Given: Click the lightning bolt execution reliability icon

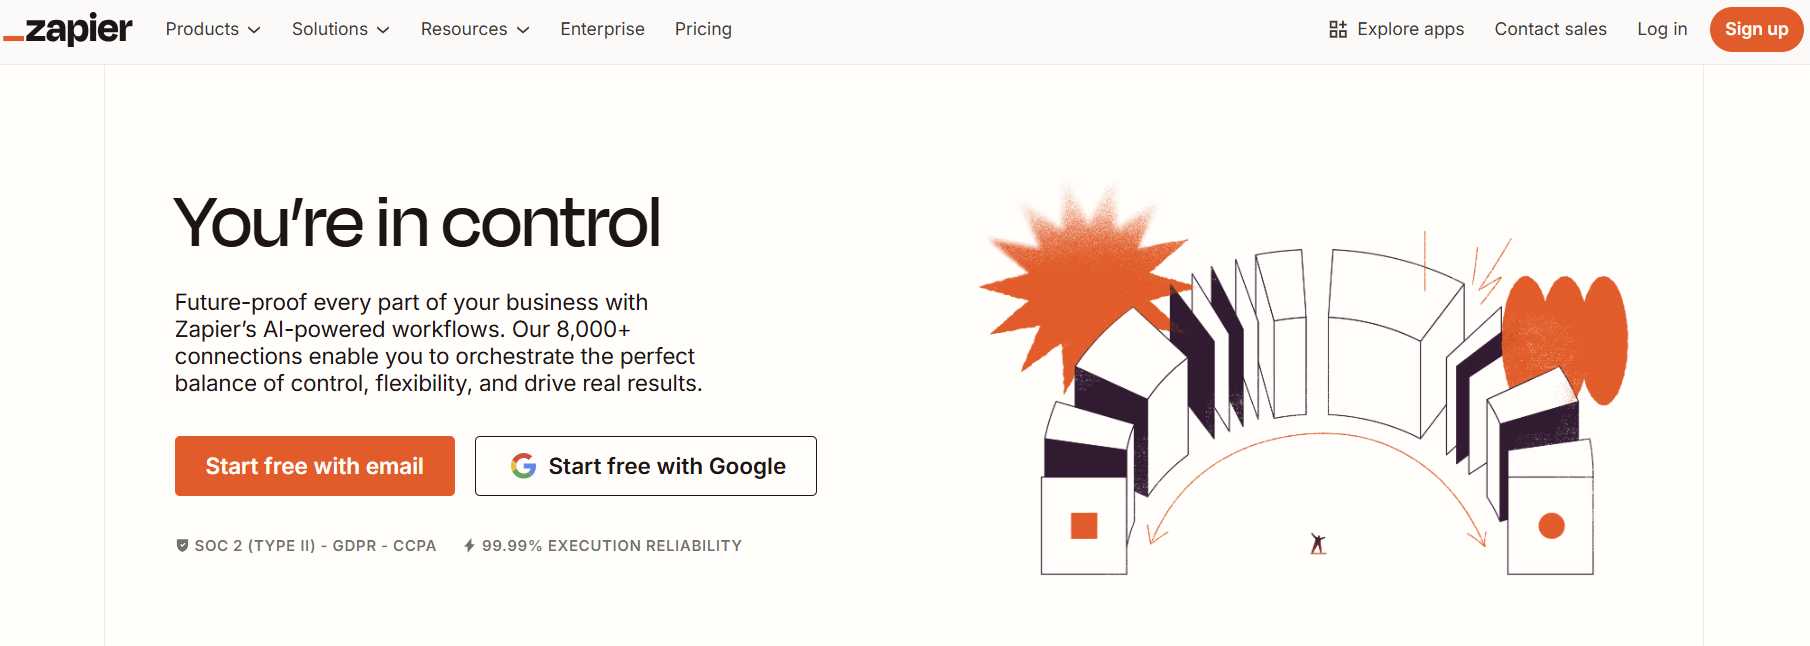Looking at the screenshot, I should tap(470, 545).
